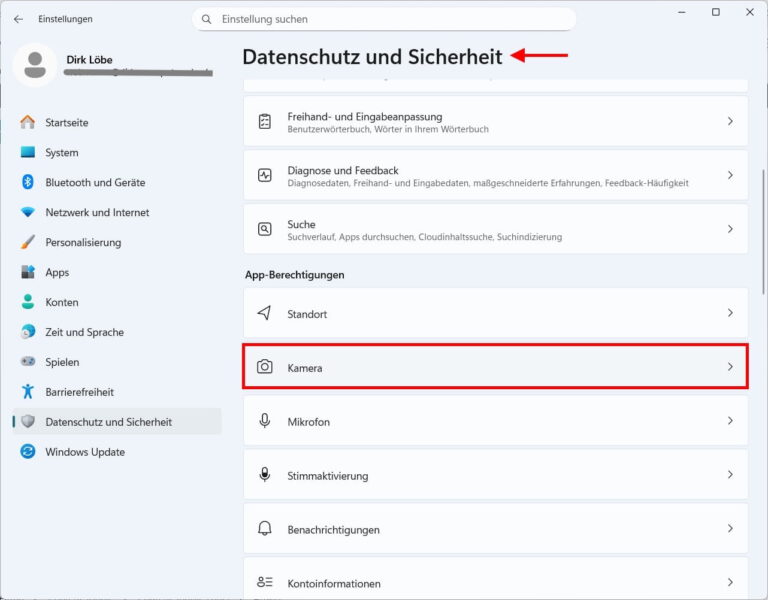Click the user profile avatar
The height and width of the screenshot is (600, 768).
(35, 65)
